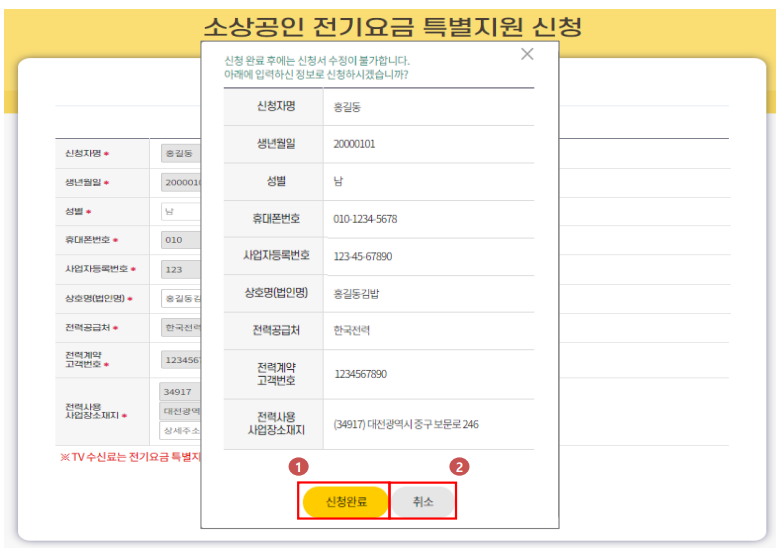The width and height of the screenshot is (776, 548).
Task: Click the dialog value 123-45-67890
Action: 362,256
